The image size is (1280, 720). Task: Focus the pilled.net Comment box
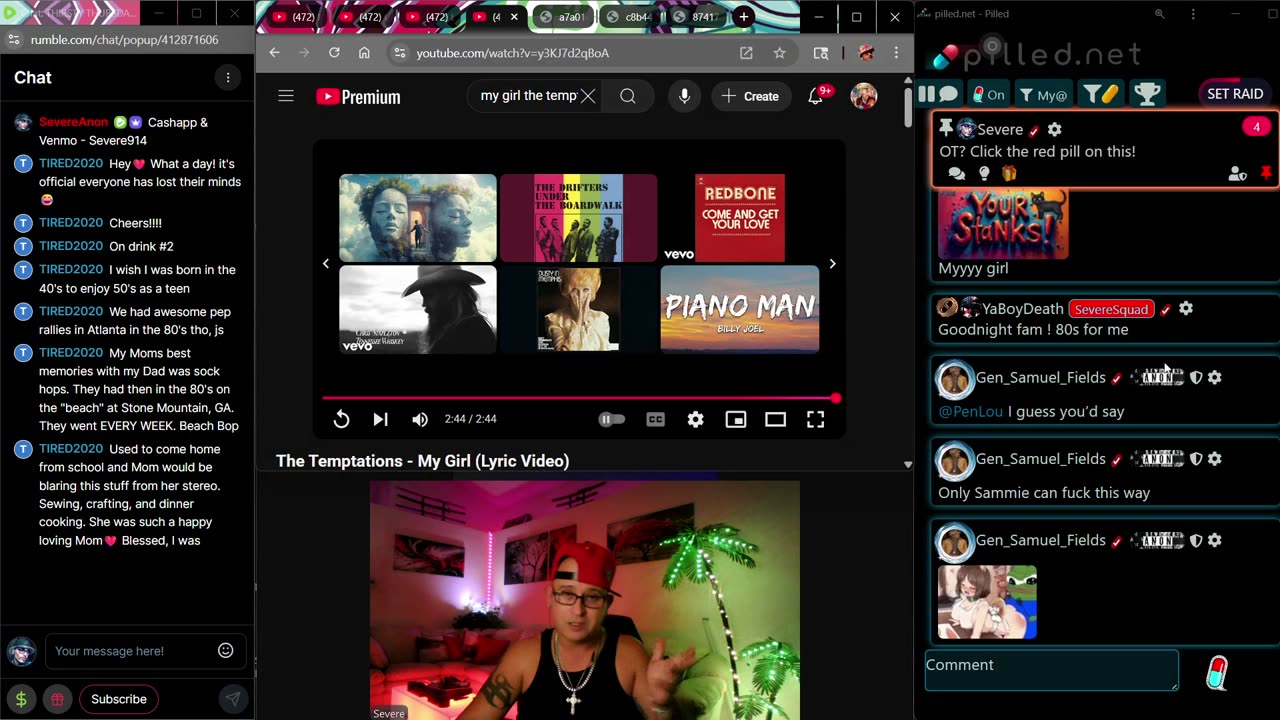point(1052,670)
